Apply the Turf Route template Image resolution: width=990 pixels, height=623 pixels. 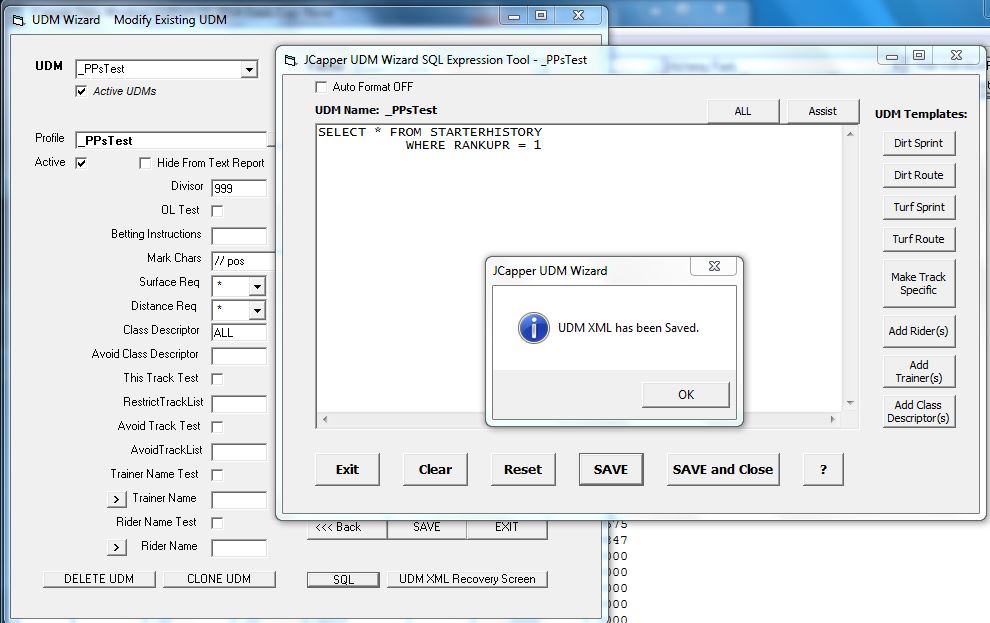918,239
